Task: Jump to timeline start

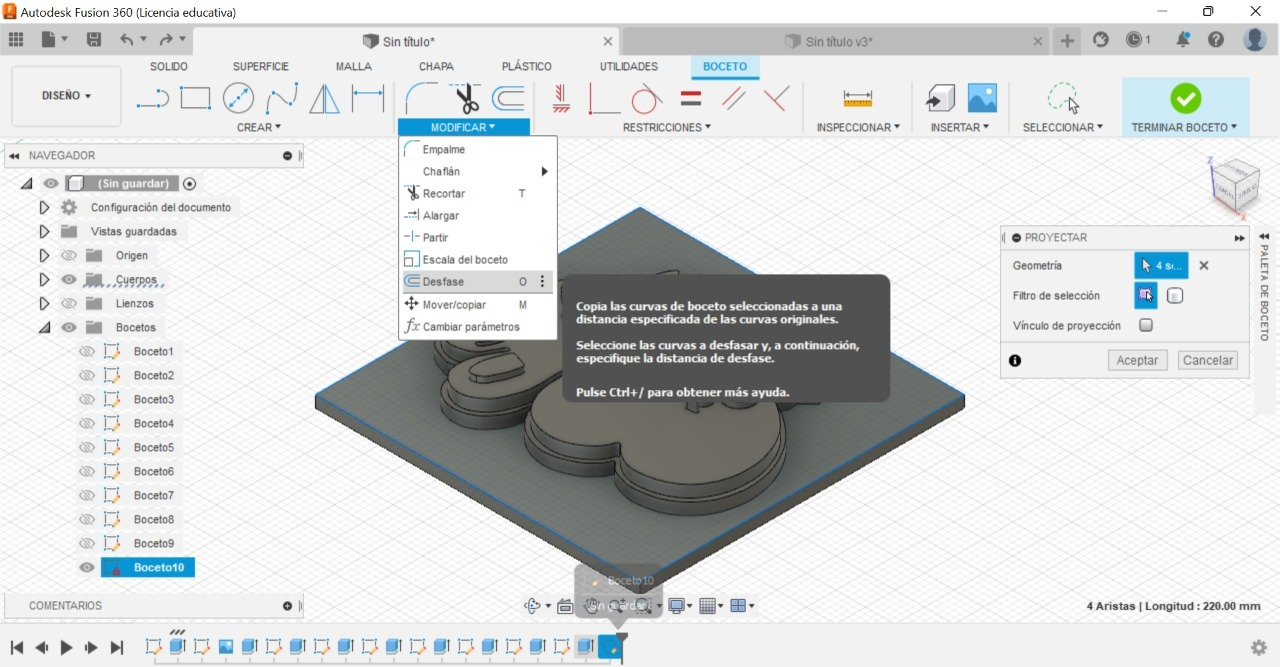Action: (x=16, y=648)
